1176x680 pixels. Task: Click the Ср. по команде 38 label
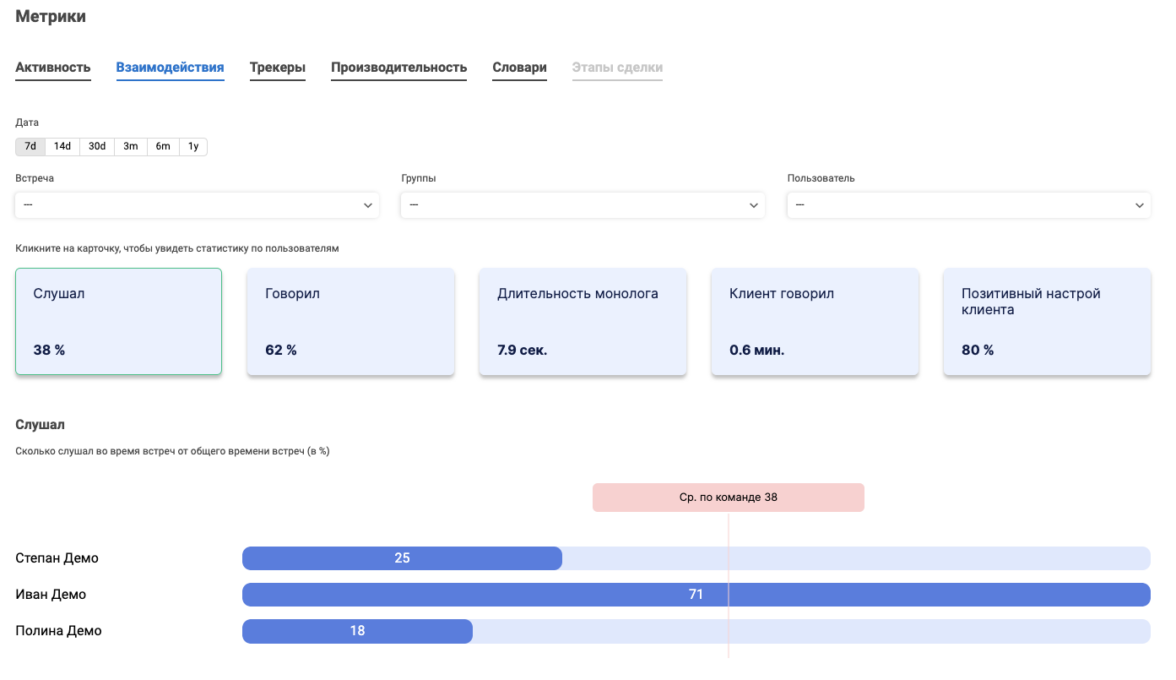click(728, 497)
